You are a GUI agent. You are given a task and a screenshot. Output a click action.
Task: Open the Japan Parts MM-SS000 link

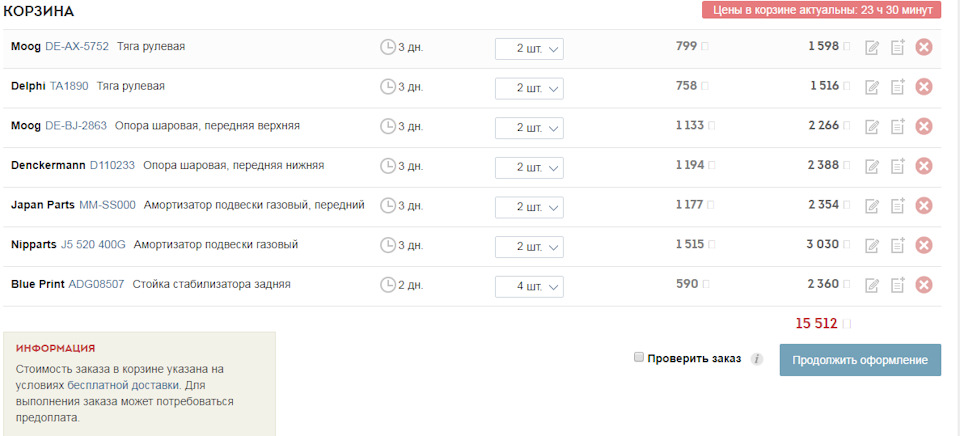pos(107,205)
